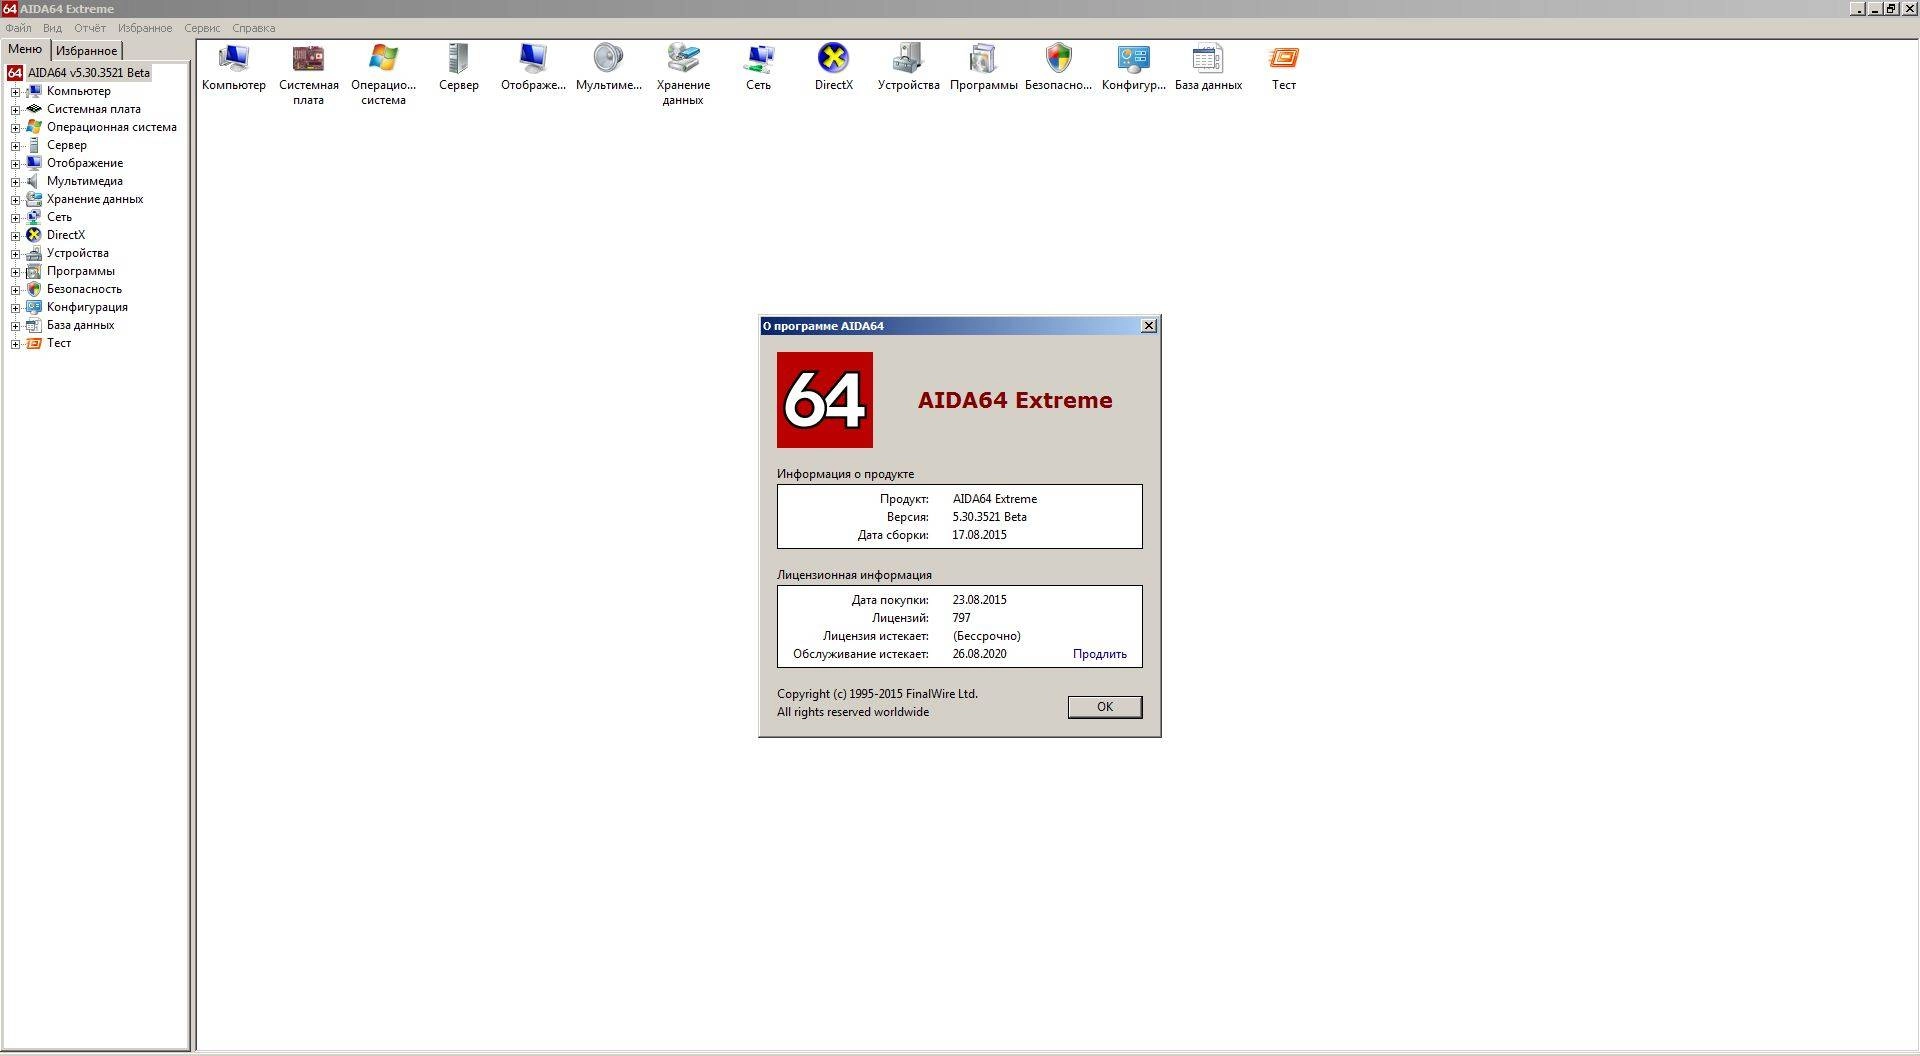Switch to the Избранное sidebar tab
Screen dimensions: 1920x1056
[x=86, y=50]
